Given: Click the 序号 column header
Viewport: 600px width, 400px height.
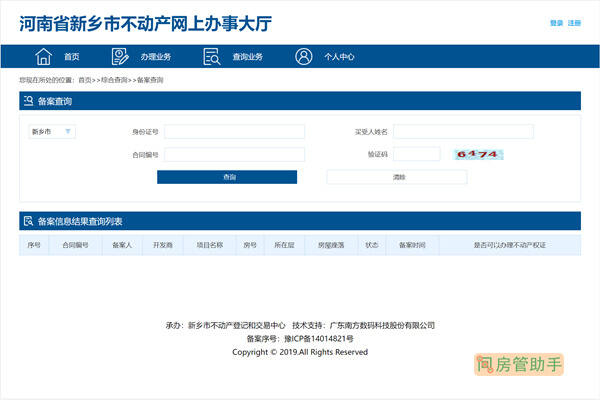Looking at the screenshot, I should point(34,245).
